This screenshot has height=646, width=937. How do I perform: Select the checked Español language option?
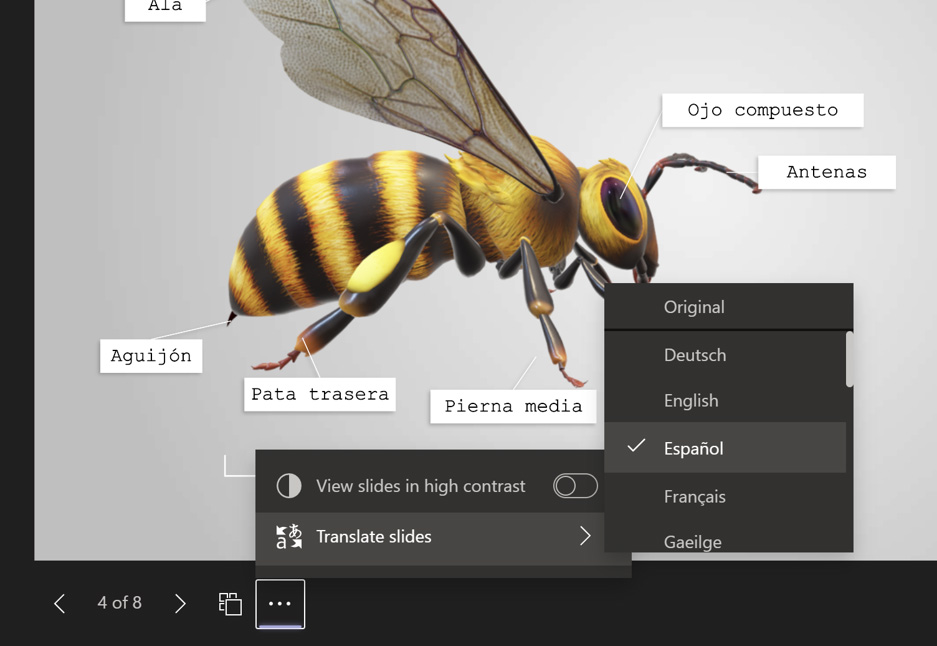(693, 448)
